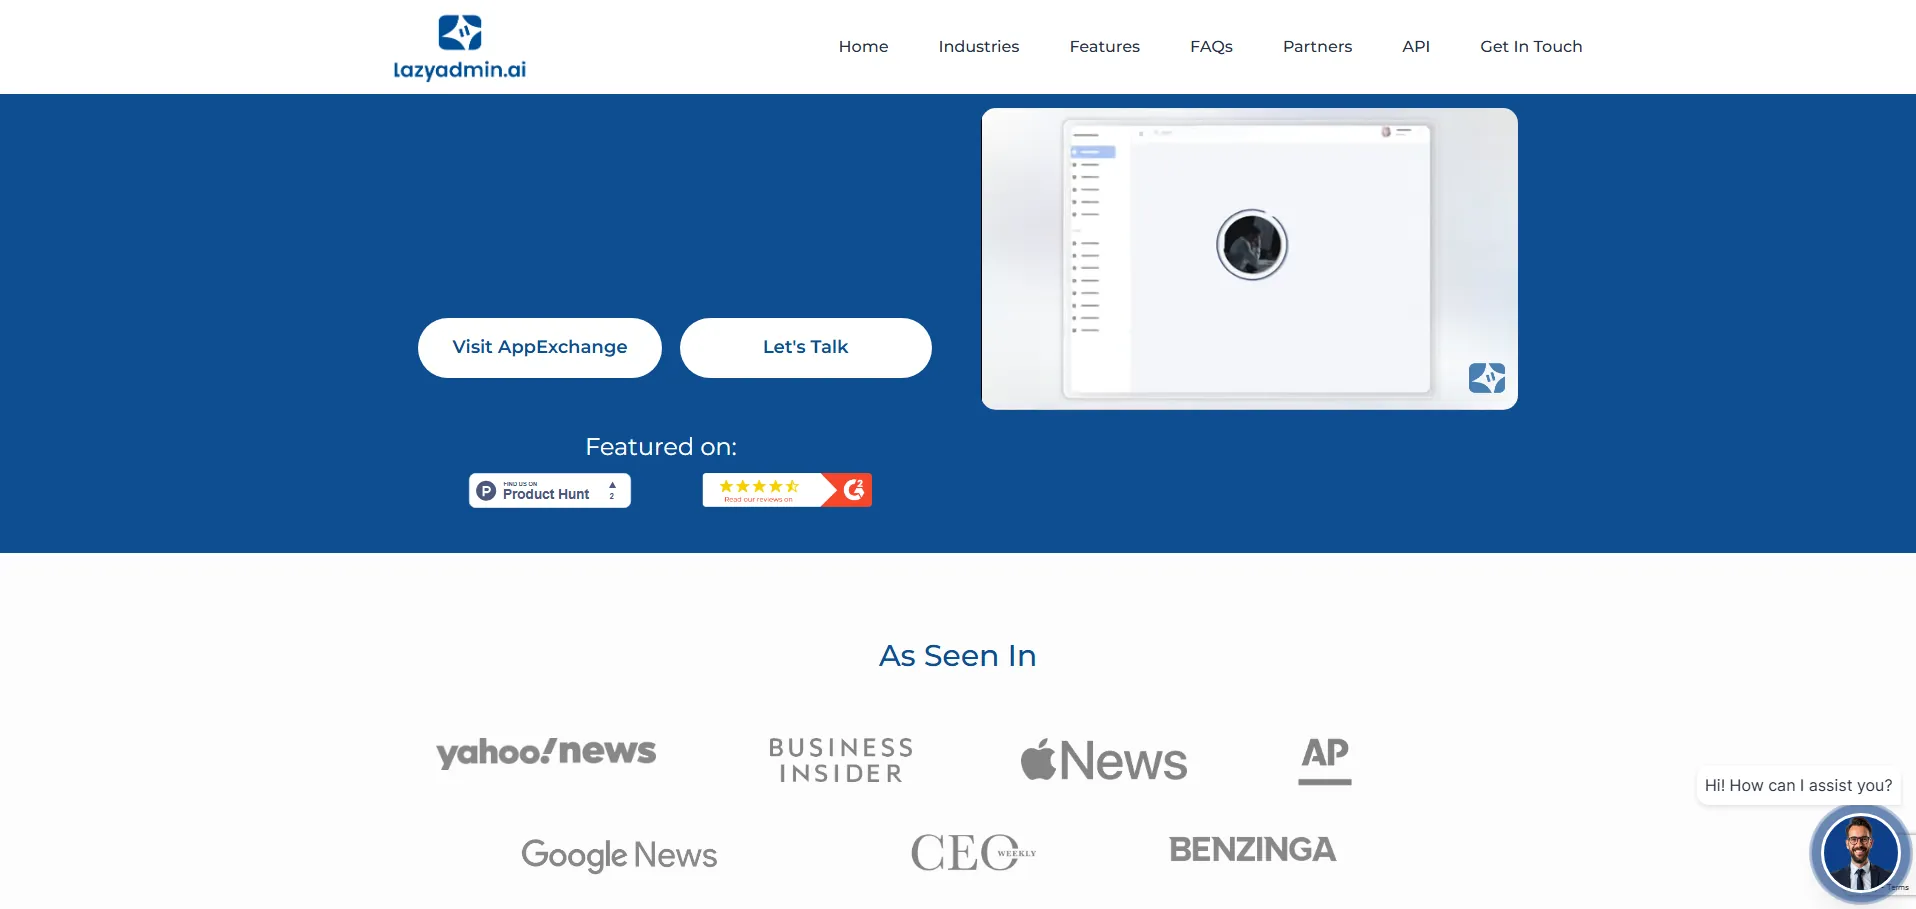This screenshot has height=909, width=1916.
Task: Open the Industries menu item
Action: tap(978, 47)
